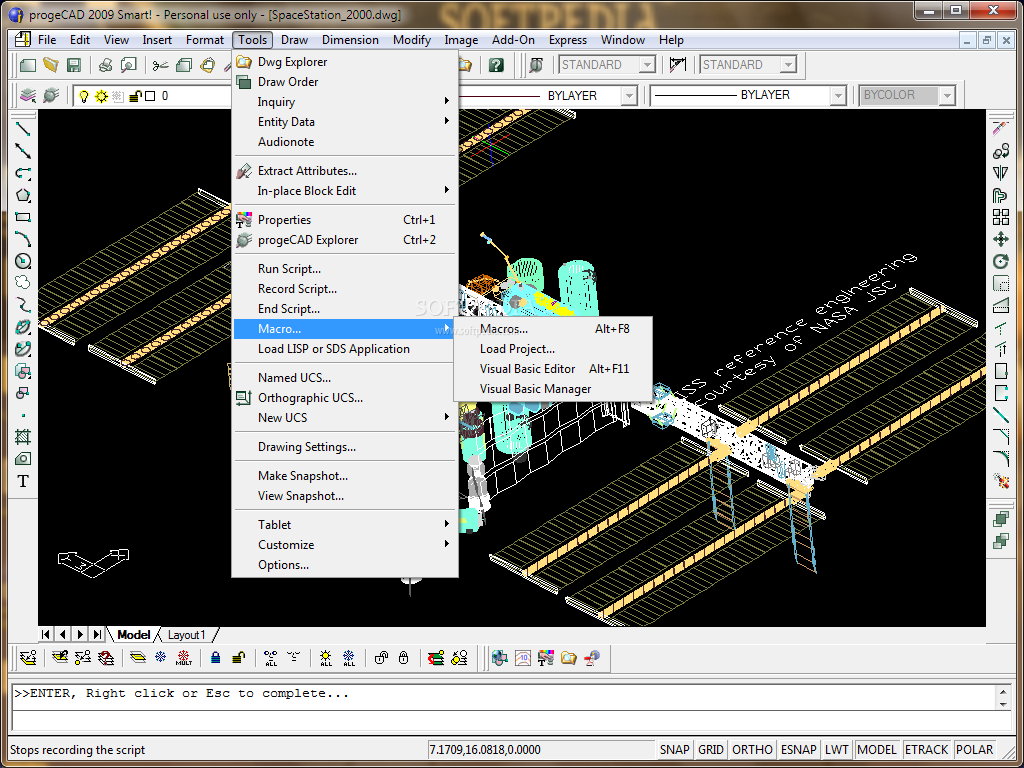The height and width of the screenshot is (768, 1024).
Task: Open a drawing with the folder icon
Action: click(x=50, y=65)
